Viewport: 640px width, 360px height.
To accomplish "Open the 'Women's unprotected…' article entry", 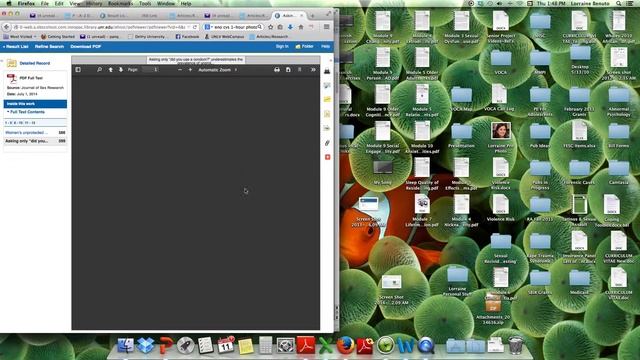I will coord(26,133).
